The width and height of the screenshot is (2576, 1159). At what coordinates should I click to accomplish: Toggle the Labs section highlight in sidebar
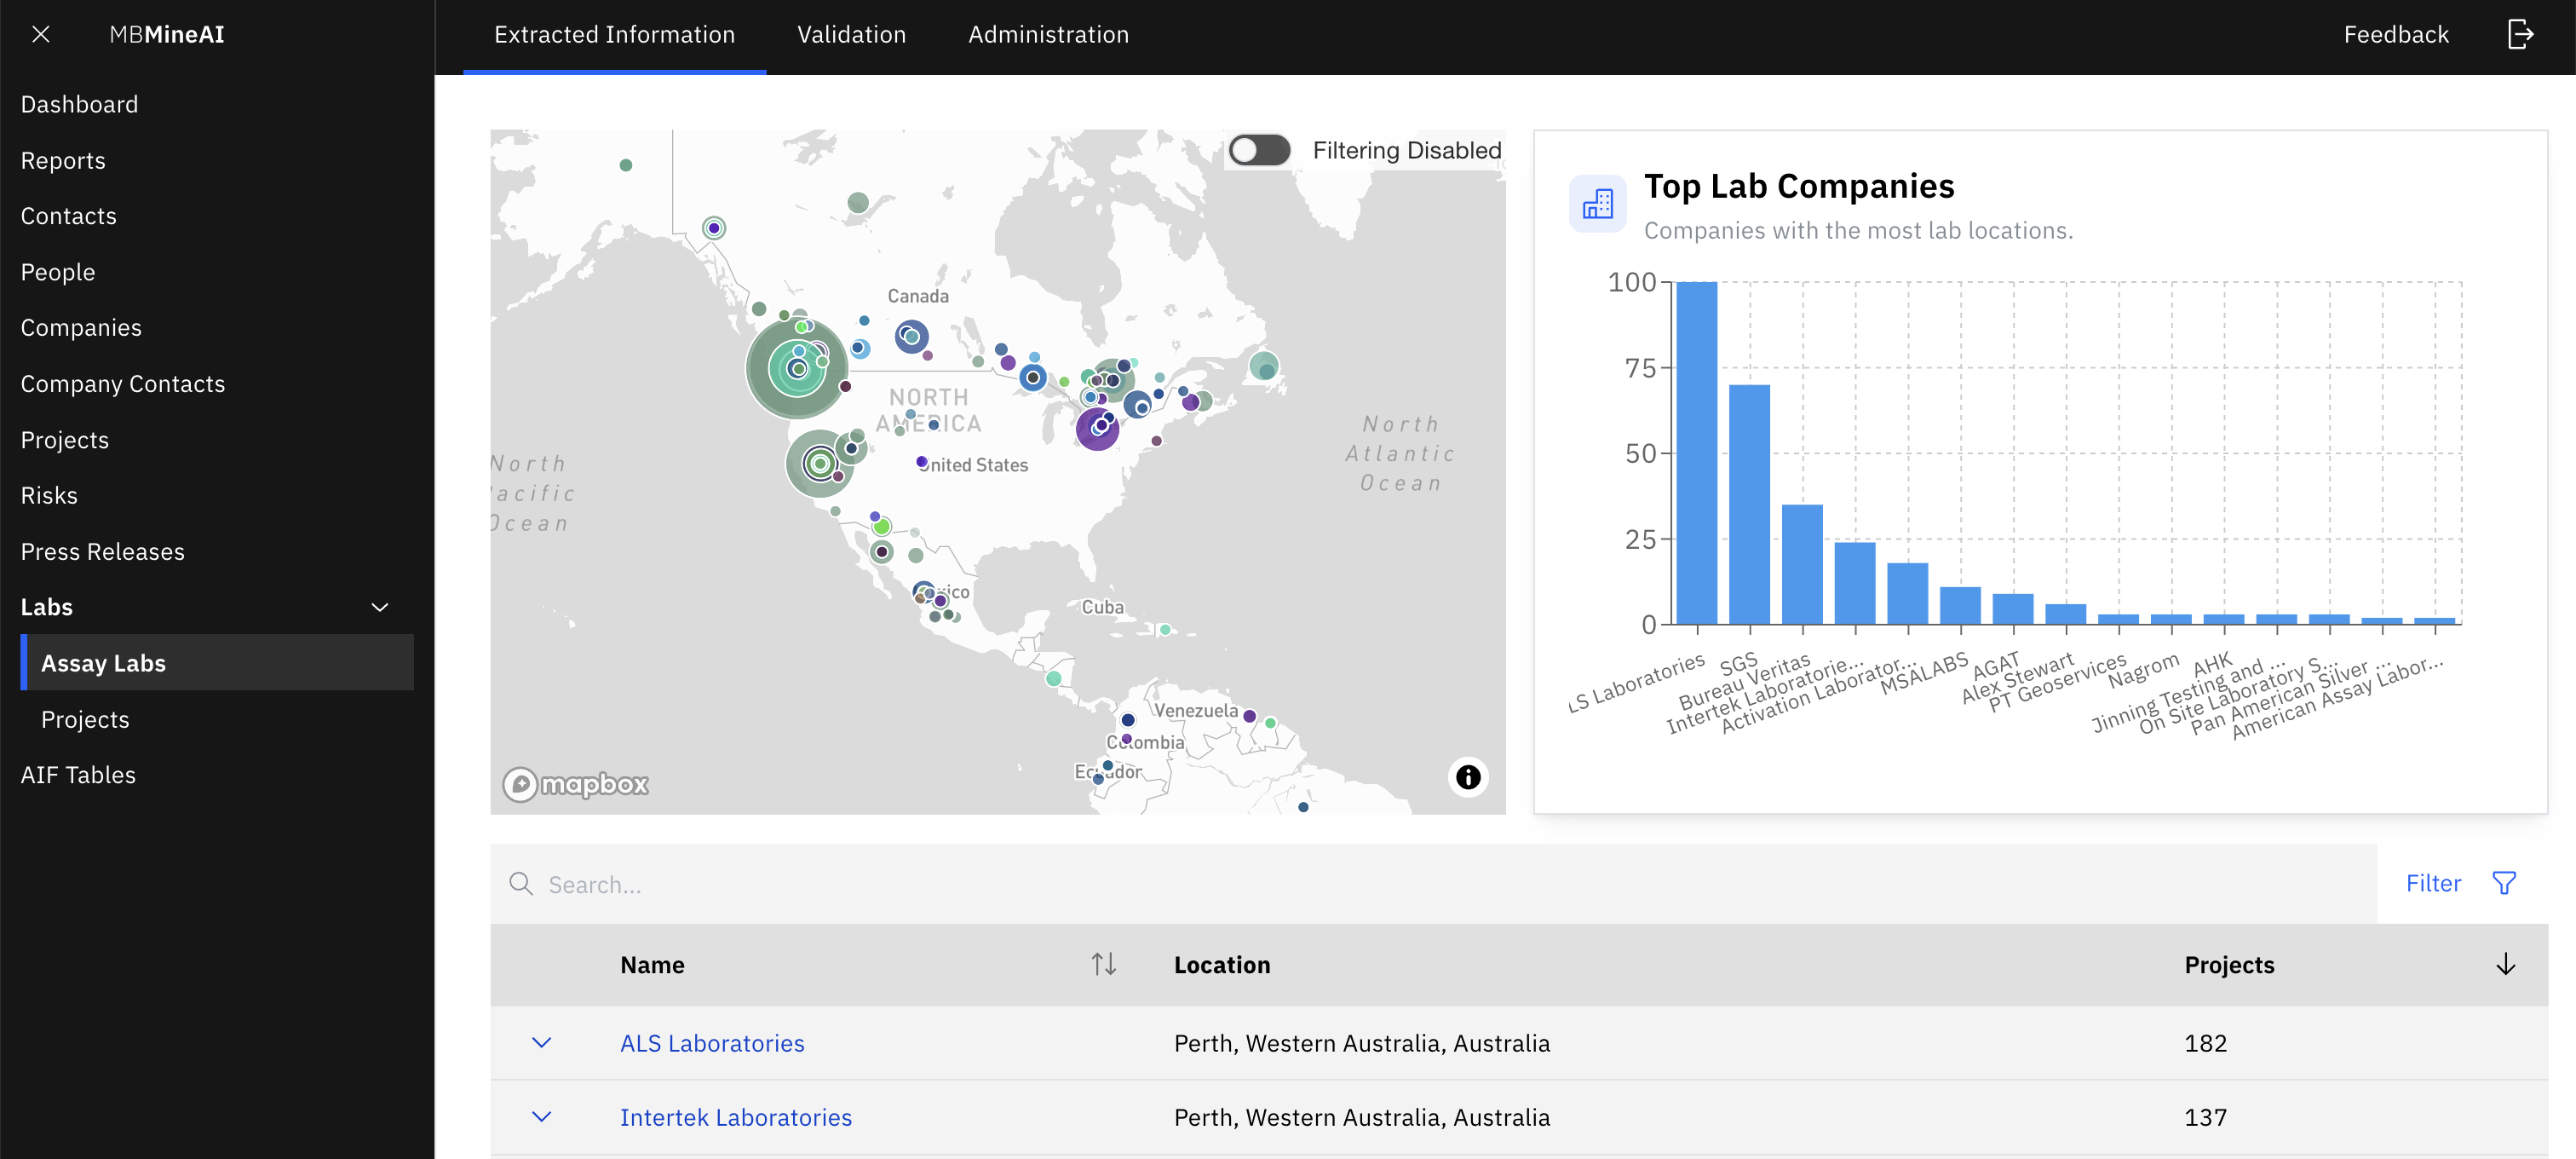click(x=46, y=606)
